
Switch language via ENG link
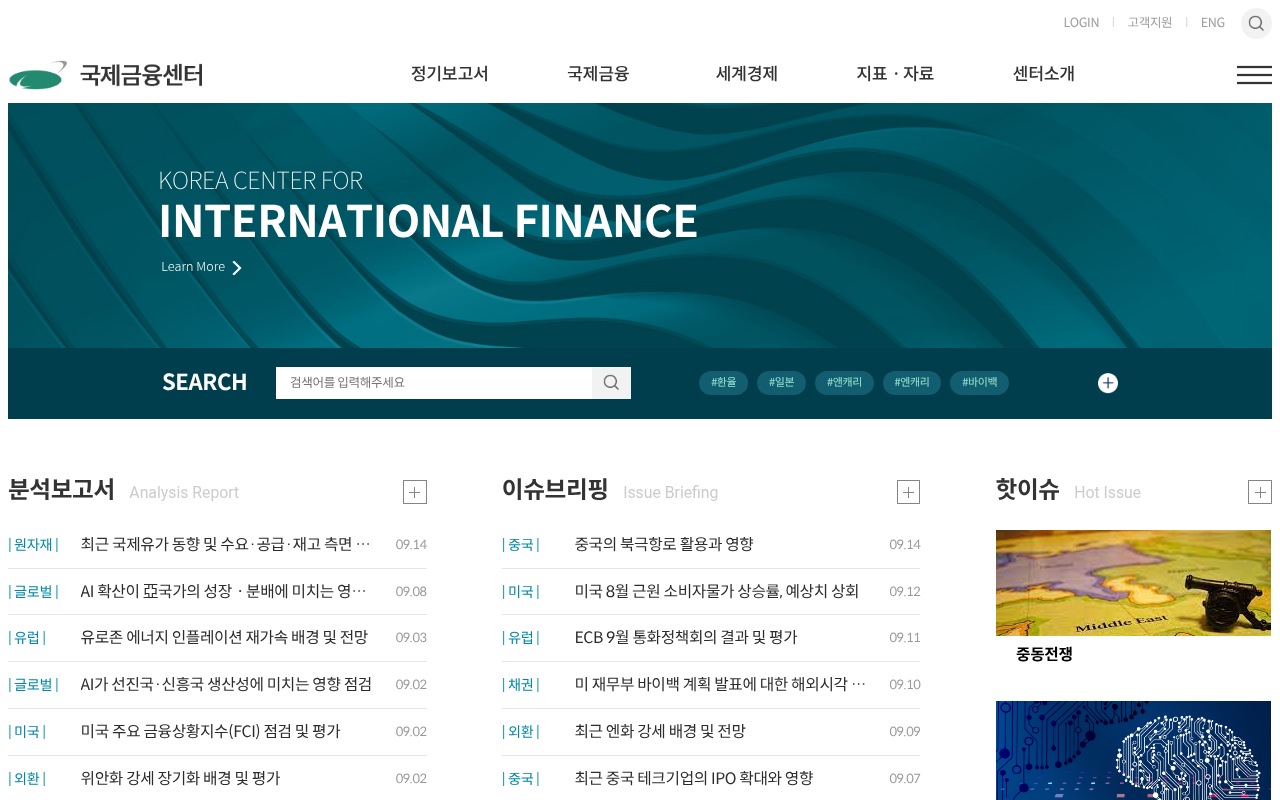click(x=1213, y=22)
